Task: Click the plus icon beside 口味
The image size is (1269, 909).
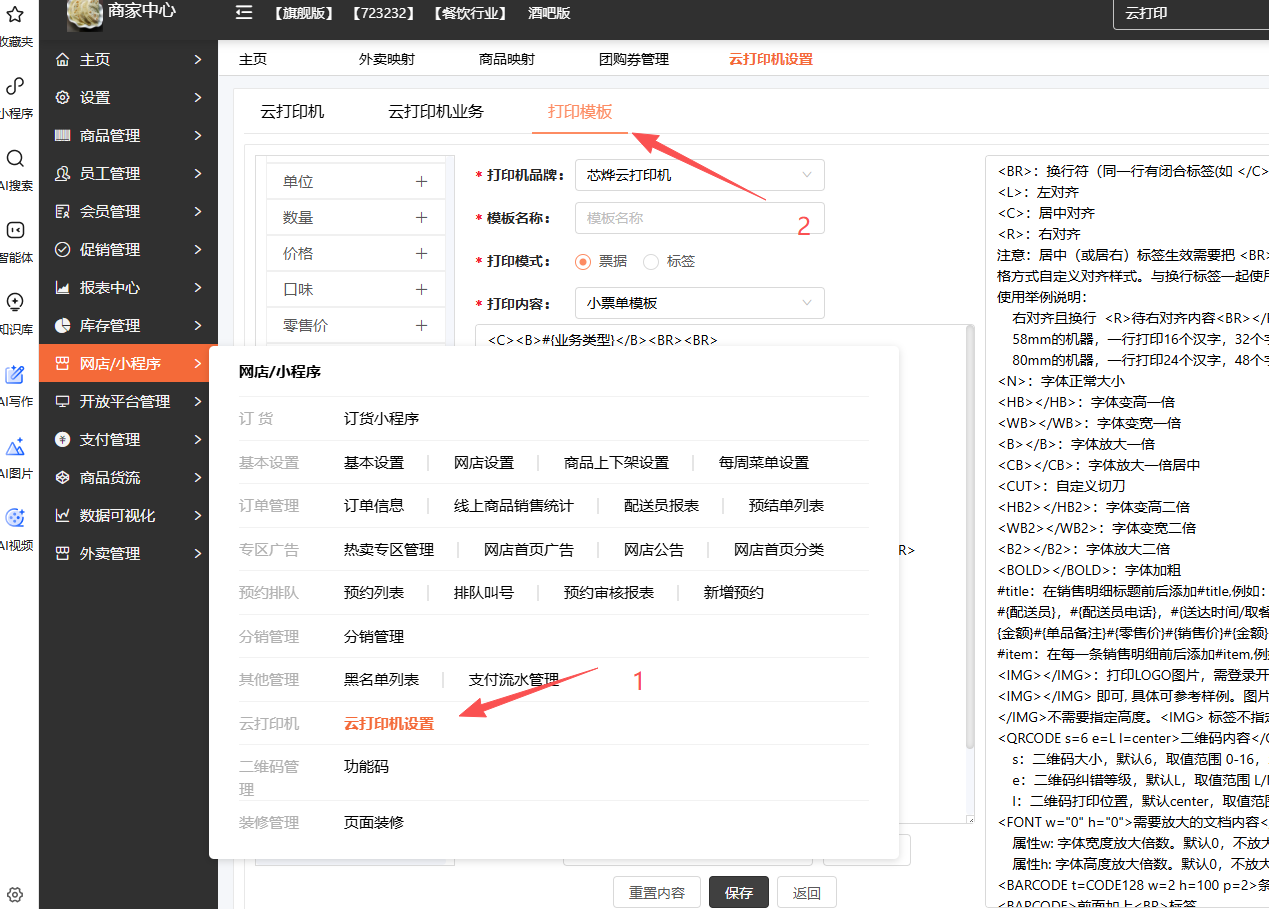Action: click(x=421, y=290)
